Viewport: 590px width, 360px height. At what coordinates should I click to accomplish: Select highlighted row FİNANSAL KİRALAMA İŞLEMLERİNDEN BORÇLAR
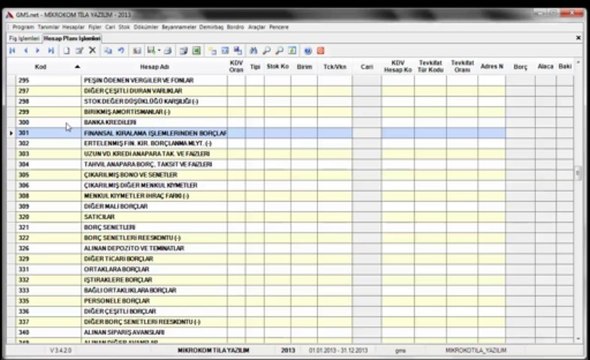pos(294,133)
